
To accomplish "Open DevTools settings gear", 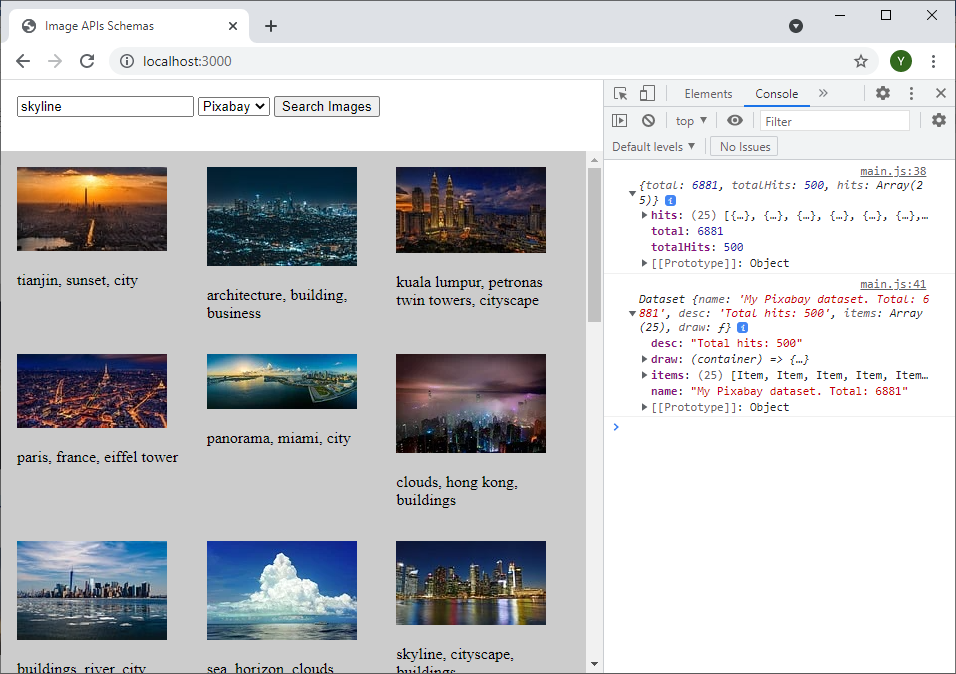I will 882,92.
